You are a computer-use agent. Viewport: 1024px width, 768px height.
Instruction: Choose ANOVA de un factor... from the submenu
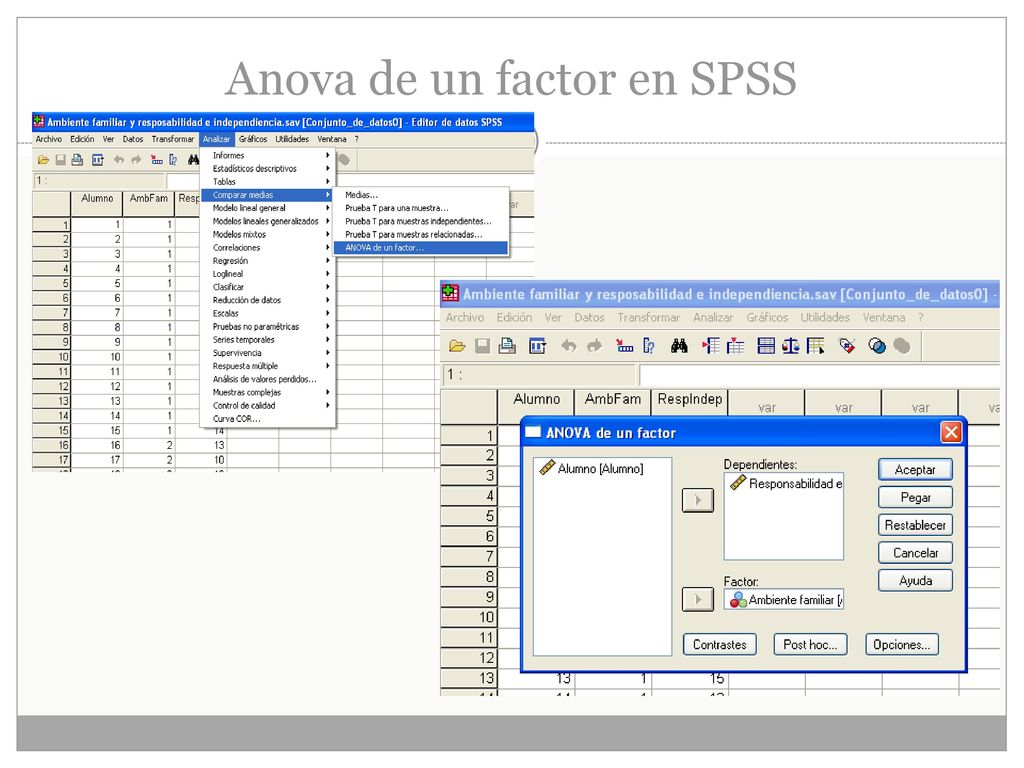tap(421, 248)
